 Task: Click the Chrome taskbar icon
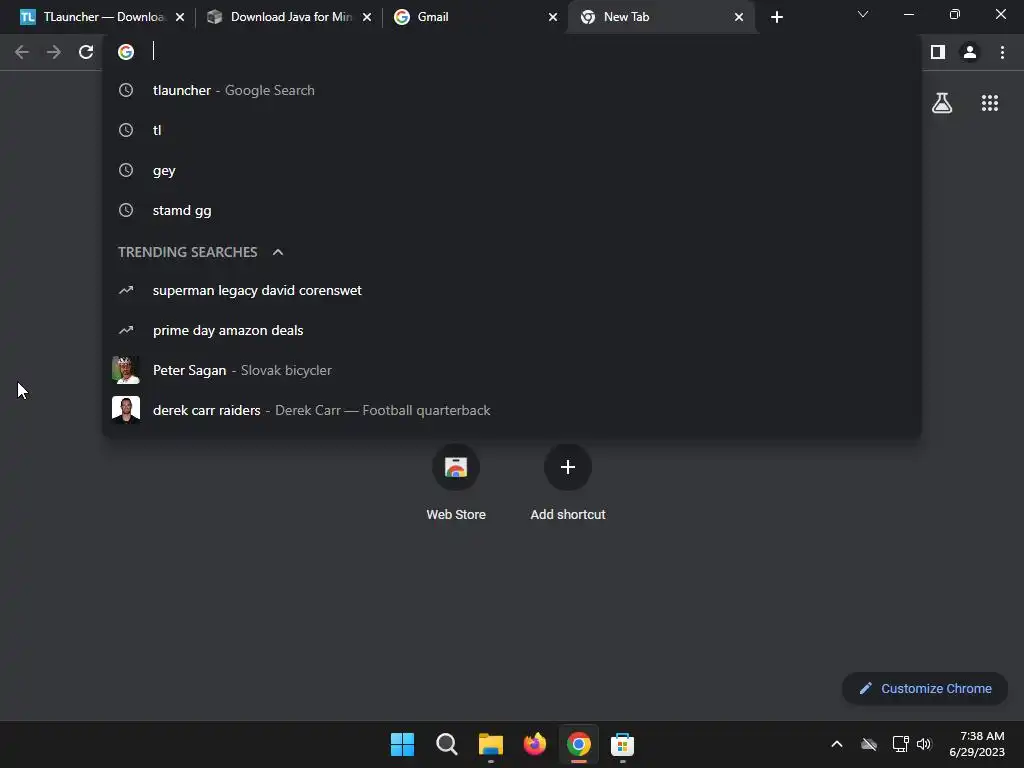click(x=579, y=744)
